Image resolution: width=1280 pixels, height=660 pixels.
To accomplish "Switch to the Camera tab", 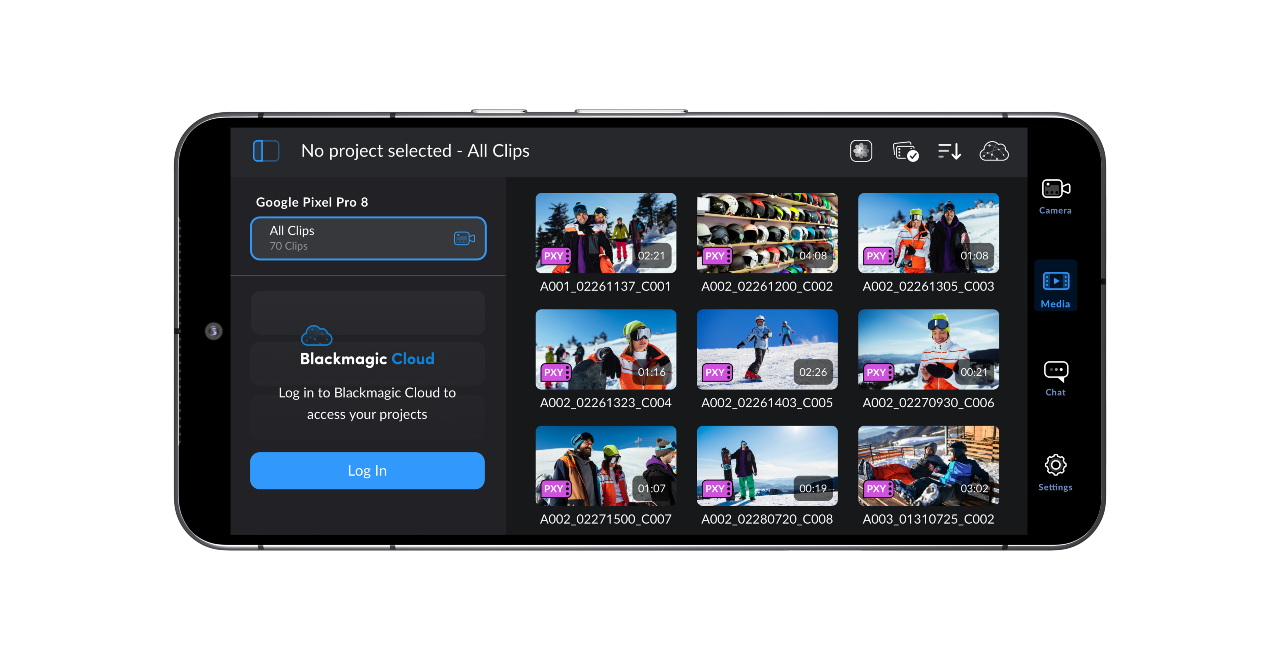I will click(x=1055, y=193).
